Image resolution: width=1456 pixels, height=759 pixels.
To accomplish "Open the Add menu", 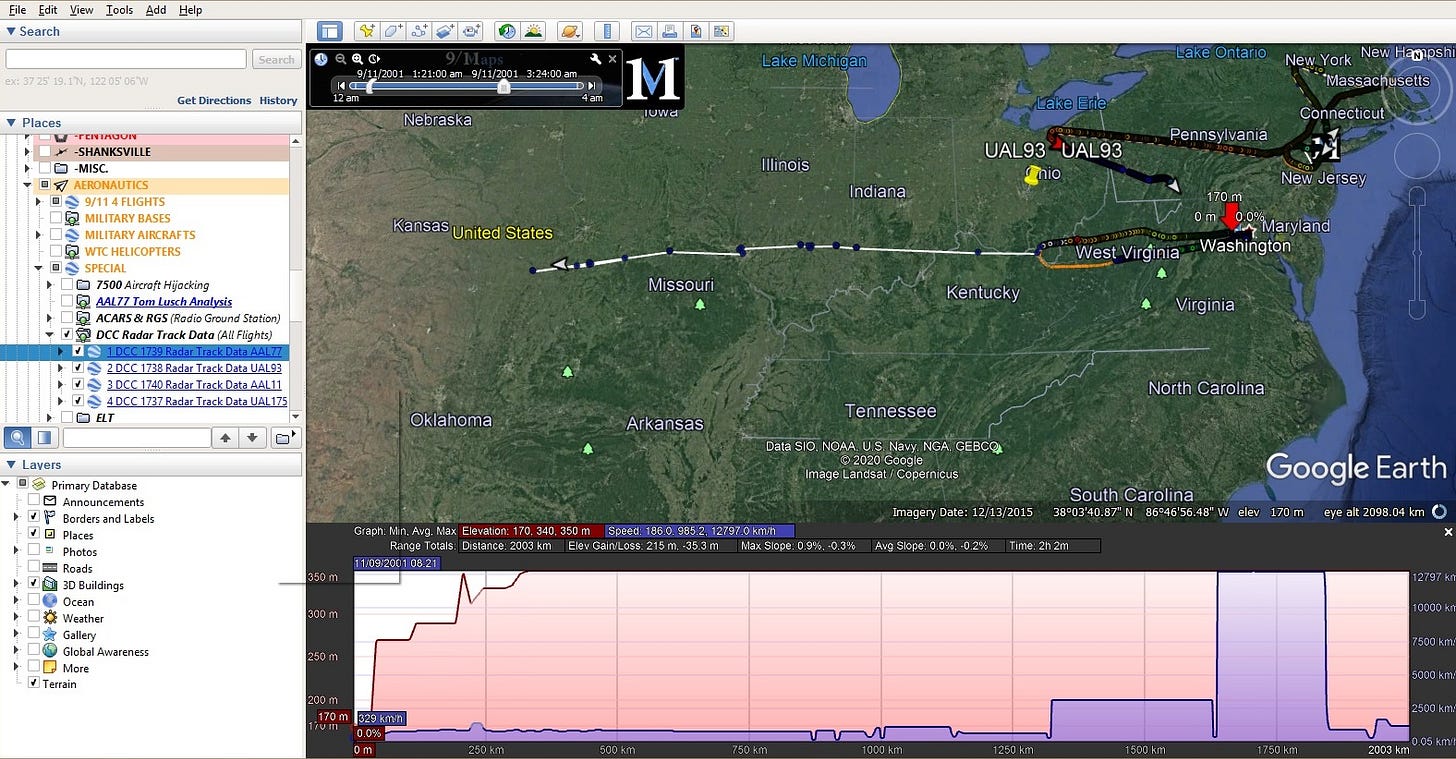I will coord(156,9).
